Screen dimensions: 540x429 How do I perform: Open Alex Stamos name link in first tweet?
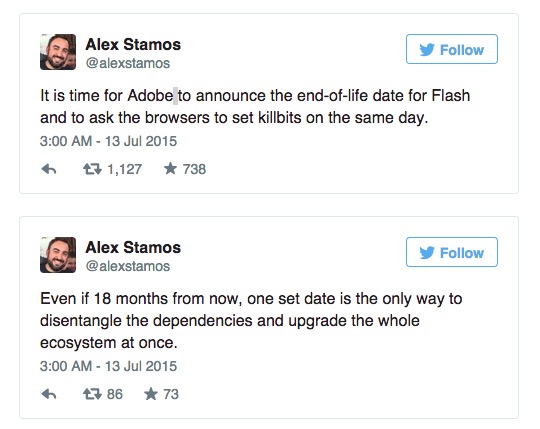[x=133, y=44]
